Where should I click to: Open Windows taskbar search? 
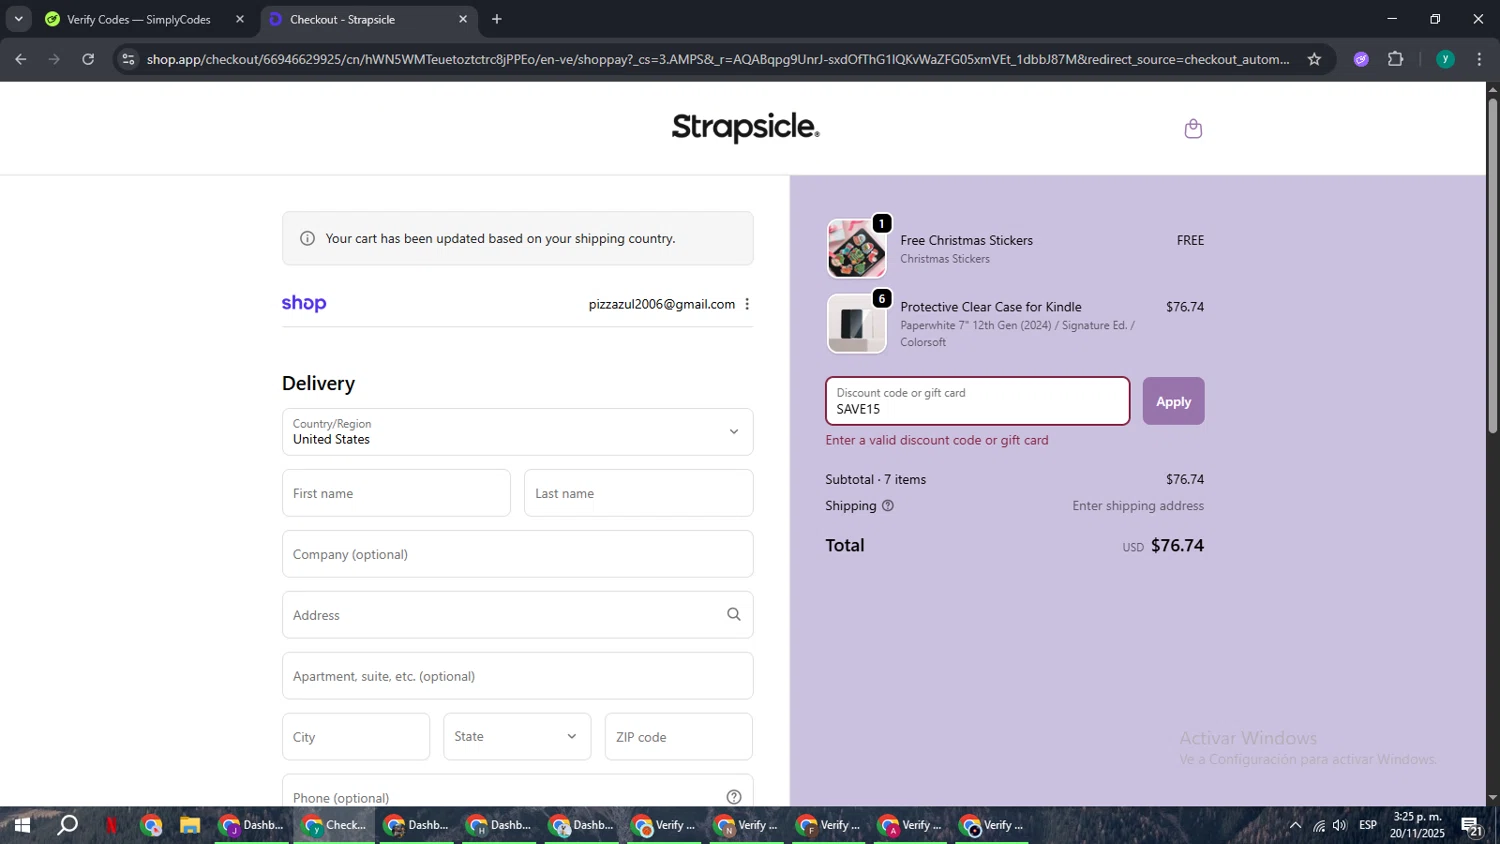67,825
